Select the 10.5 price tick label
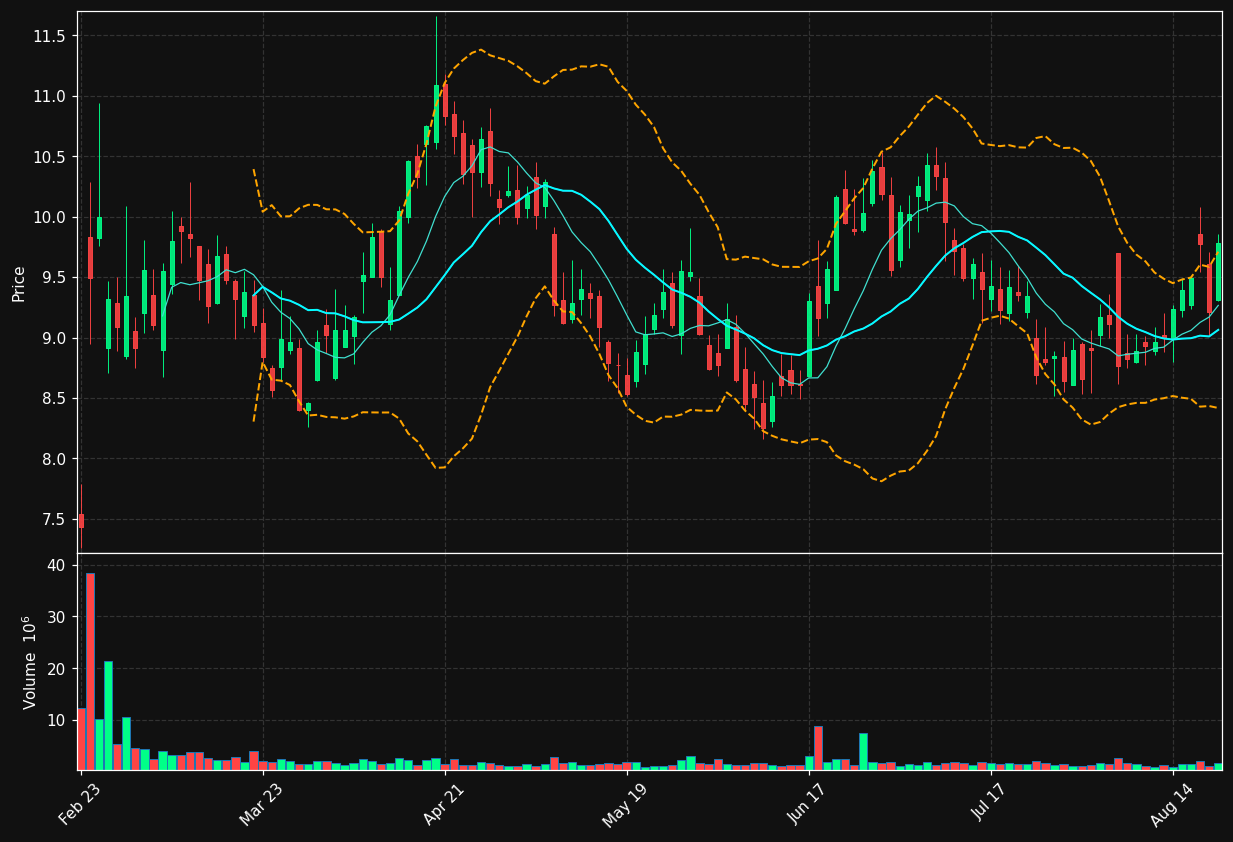This screenshot has height=842, width=1233. (49, 157)
